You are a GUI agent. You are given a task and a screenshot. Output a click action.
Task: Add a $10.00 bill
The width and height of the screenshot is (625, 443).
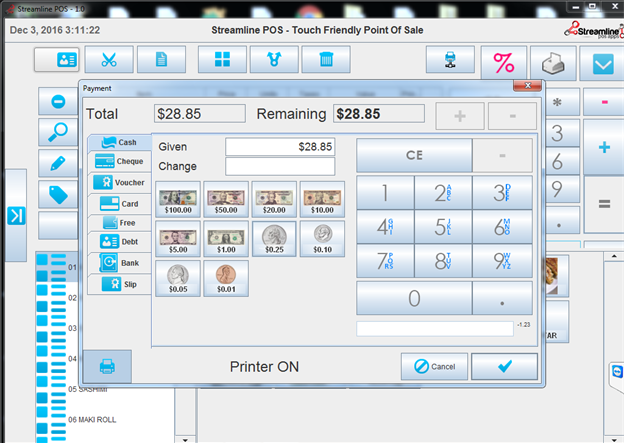coord(322,199)
